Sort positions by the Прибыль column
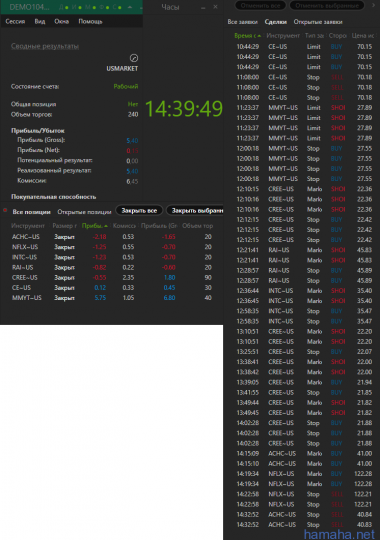 pyautogui.click(x=94, y=226)
